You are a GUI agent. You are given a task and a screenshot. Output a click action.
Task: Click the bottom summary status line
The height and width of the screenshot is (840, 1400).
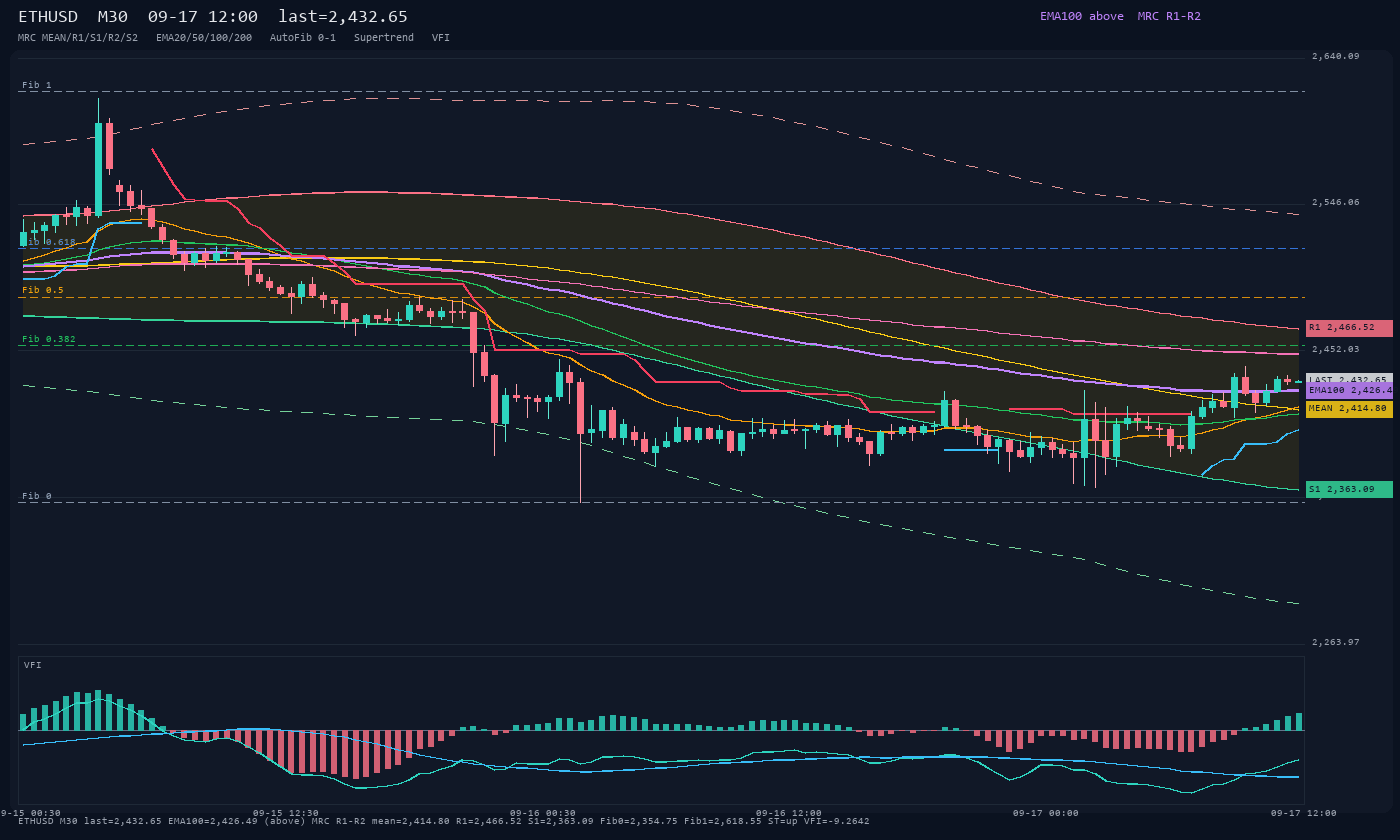coord(444,821)
